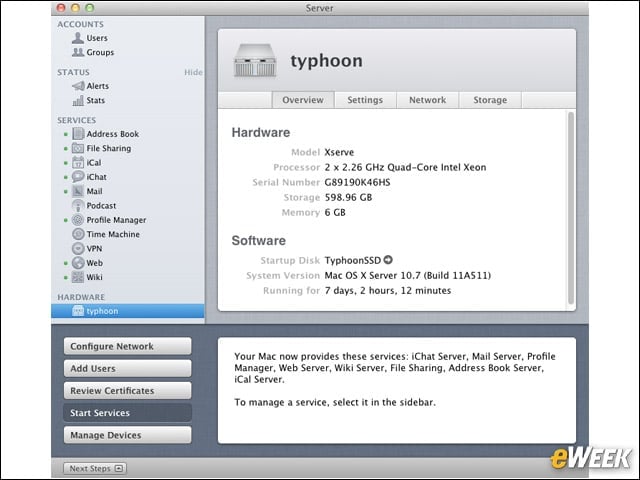Click the Manage Devices button
Viewport: 640px width, 480px height.
pos(127,435)
